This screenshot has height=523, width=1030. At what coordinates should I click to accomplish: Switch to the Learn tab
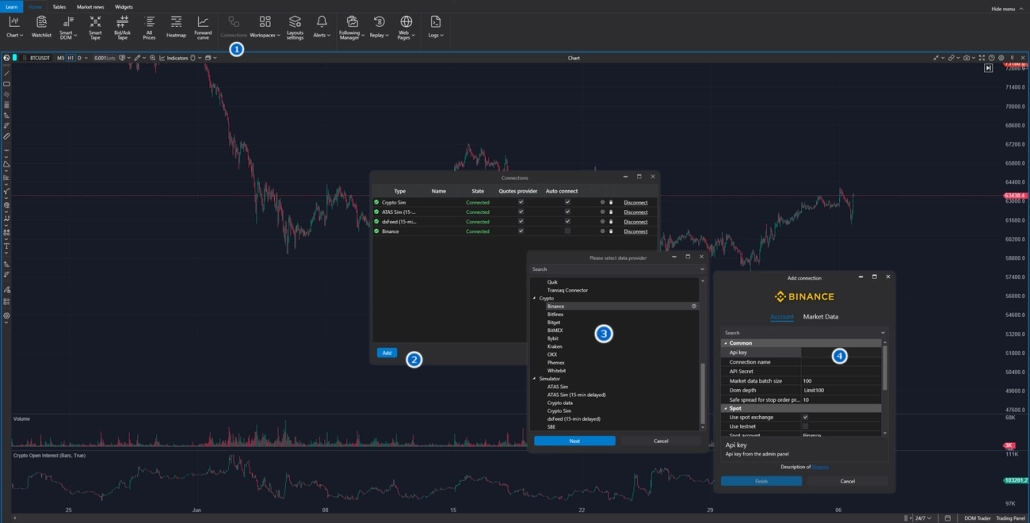11,7
